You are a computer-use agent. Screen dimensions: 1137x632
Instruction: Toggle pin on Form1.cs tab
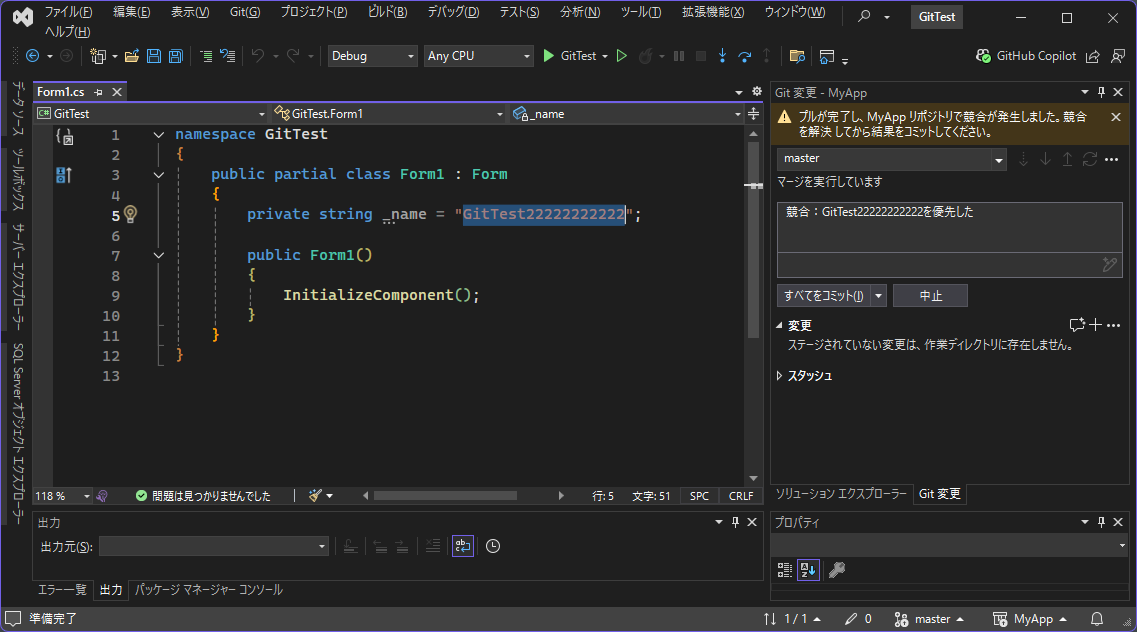point(99,92)
